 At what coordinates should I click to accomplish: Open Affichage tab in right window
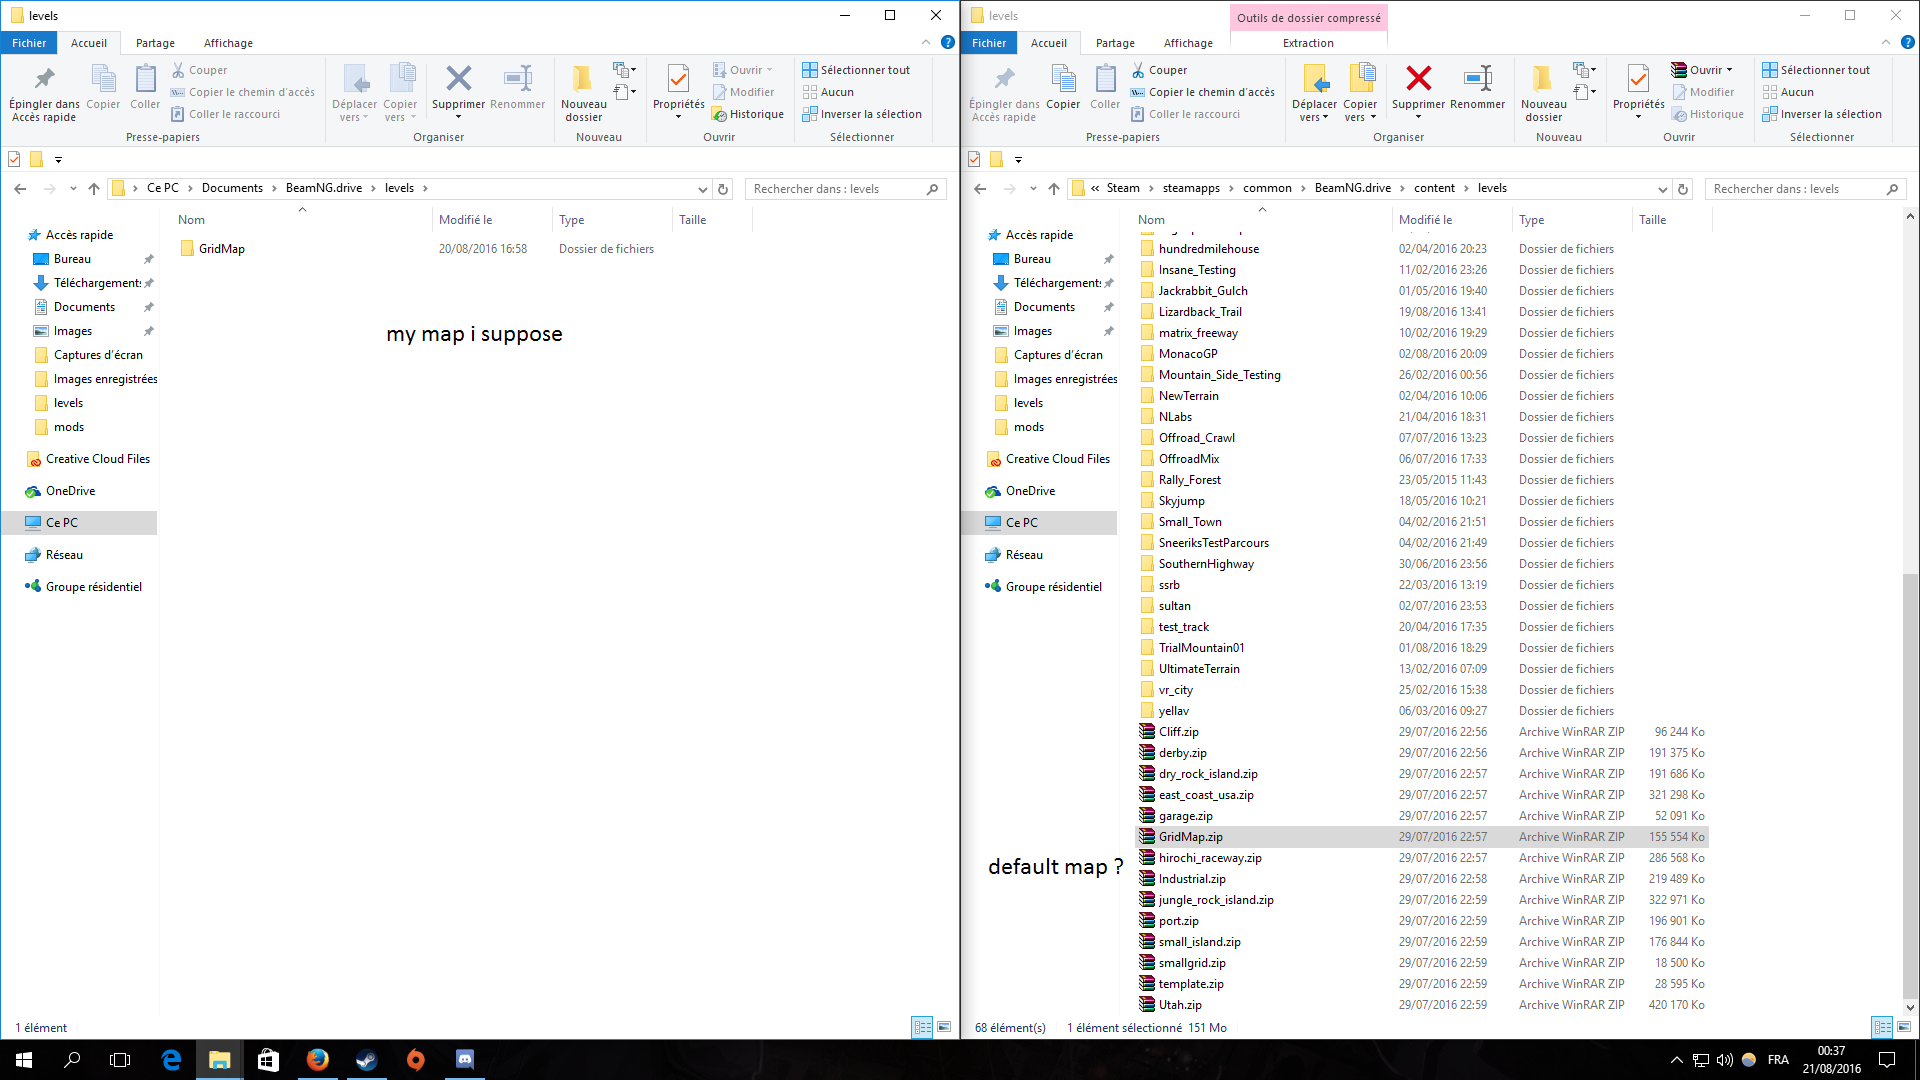(1188, 43)
